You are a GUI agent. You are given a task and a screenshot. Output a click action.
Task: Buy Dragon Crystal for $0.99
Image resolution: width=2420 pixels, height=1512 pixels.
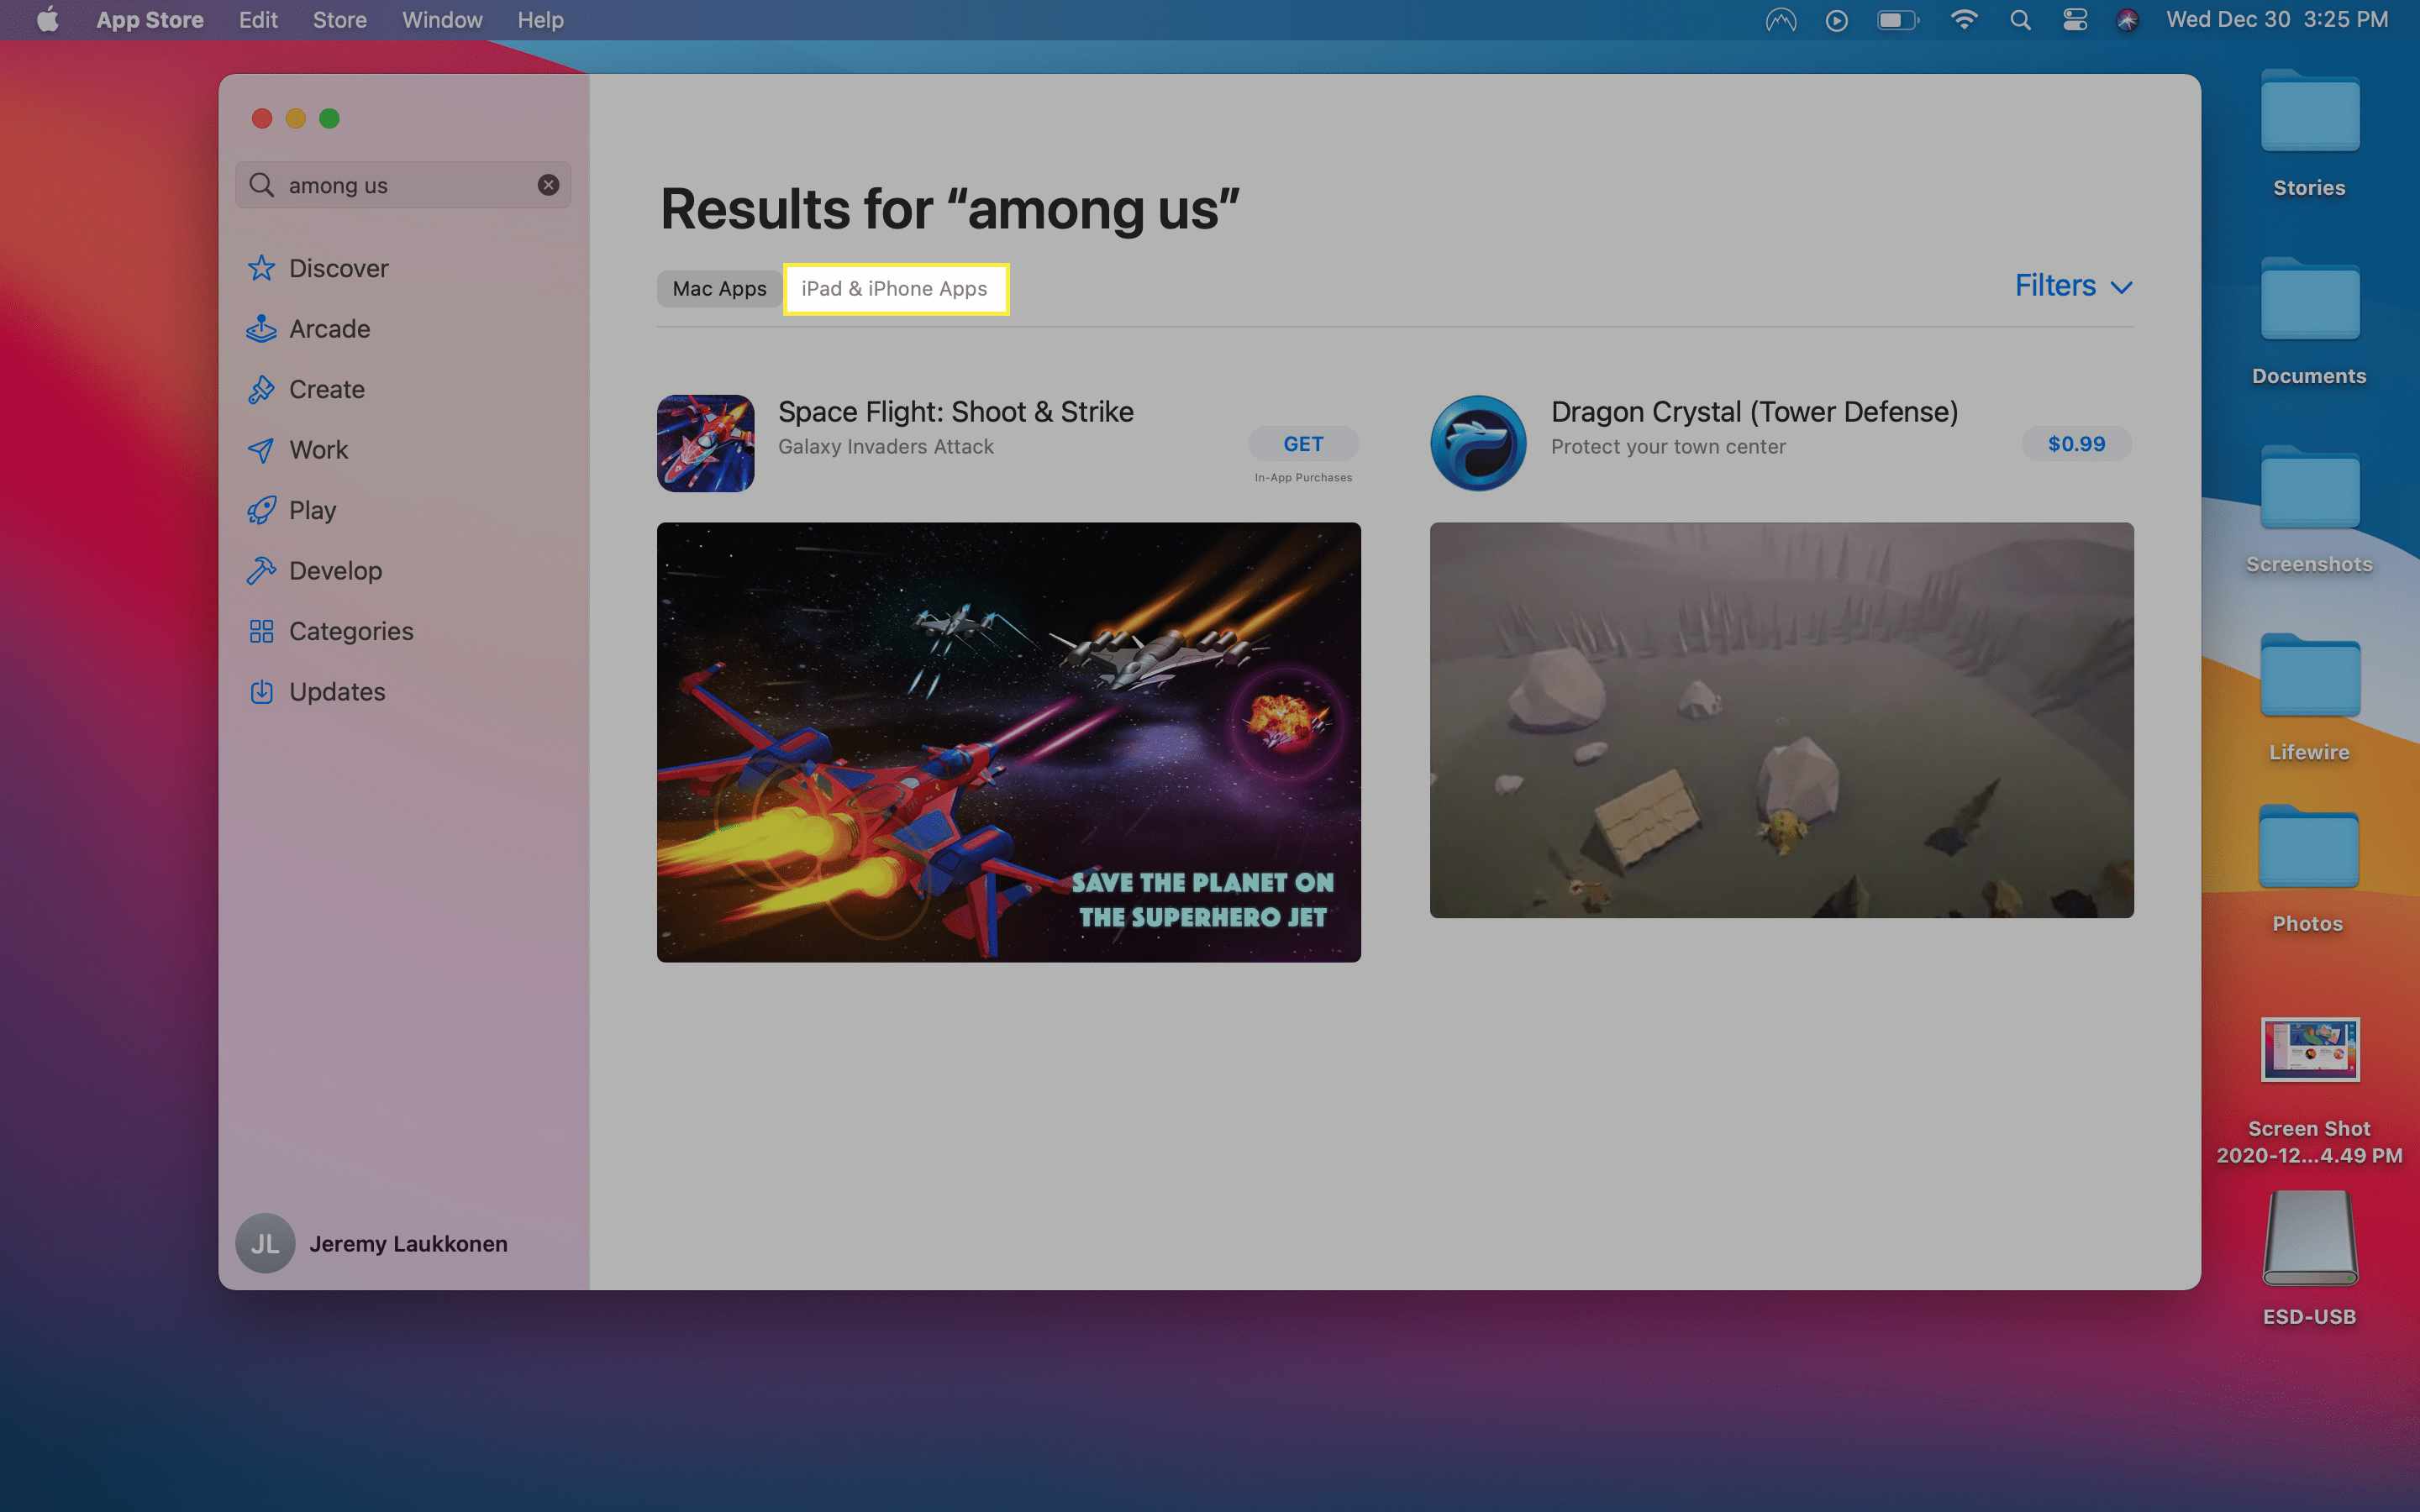coord(2076,444)
